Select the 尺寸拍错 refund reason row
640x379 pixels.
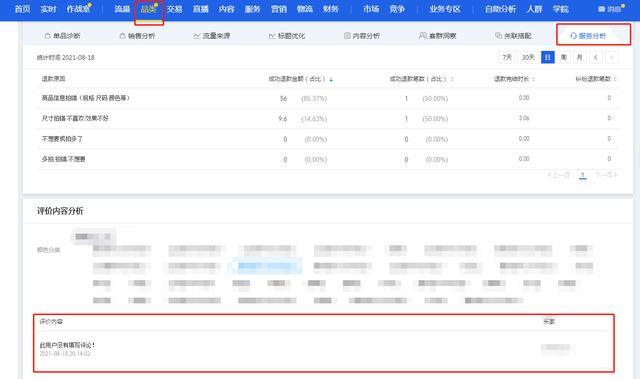point(328,119)
